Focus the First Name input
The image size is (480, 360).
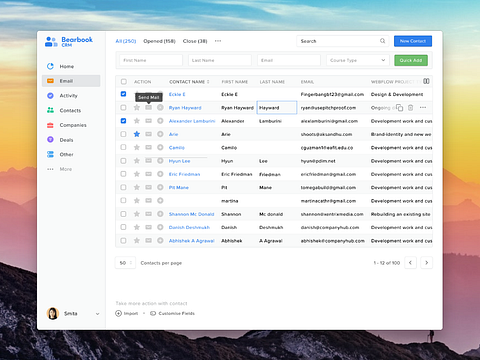click(x=151, y=60)
